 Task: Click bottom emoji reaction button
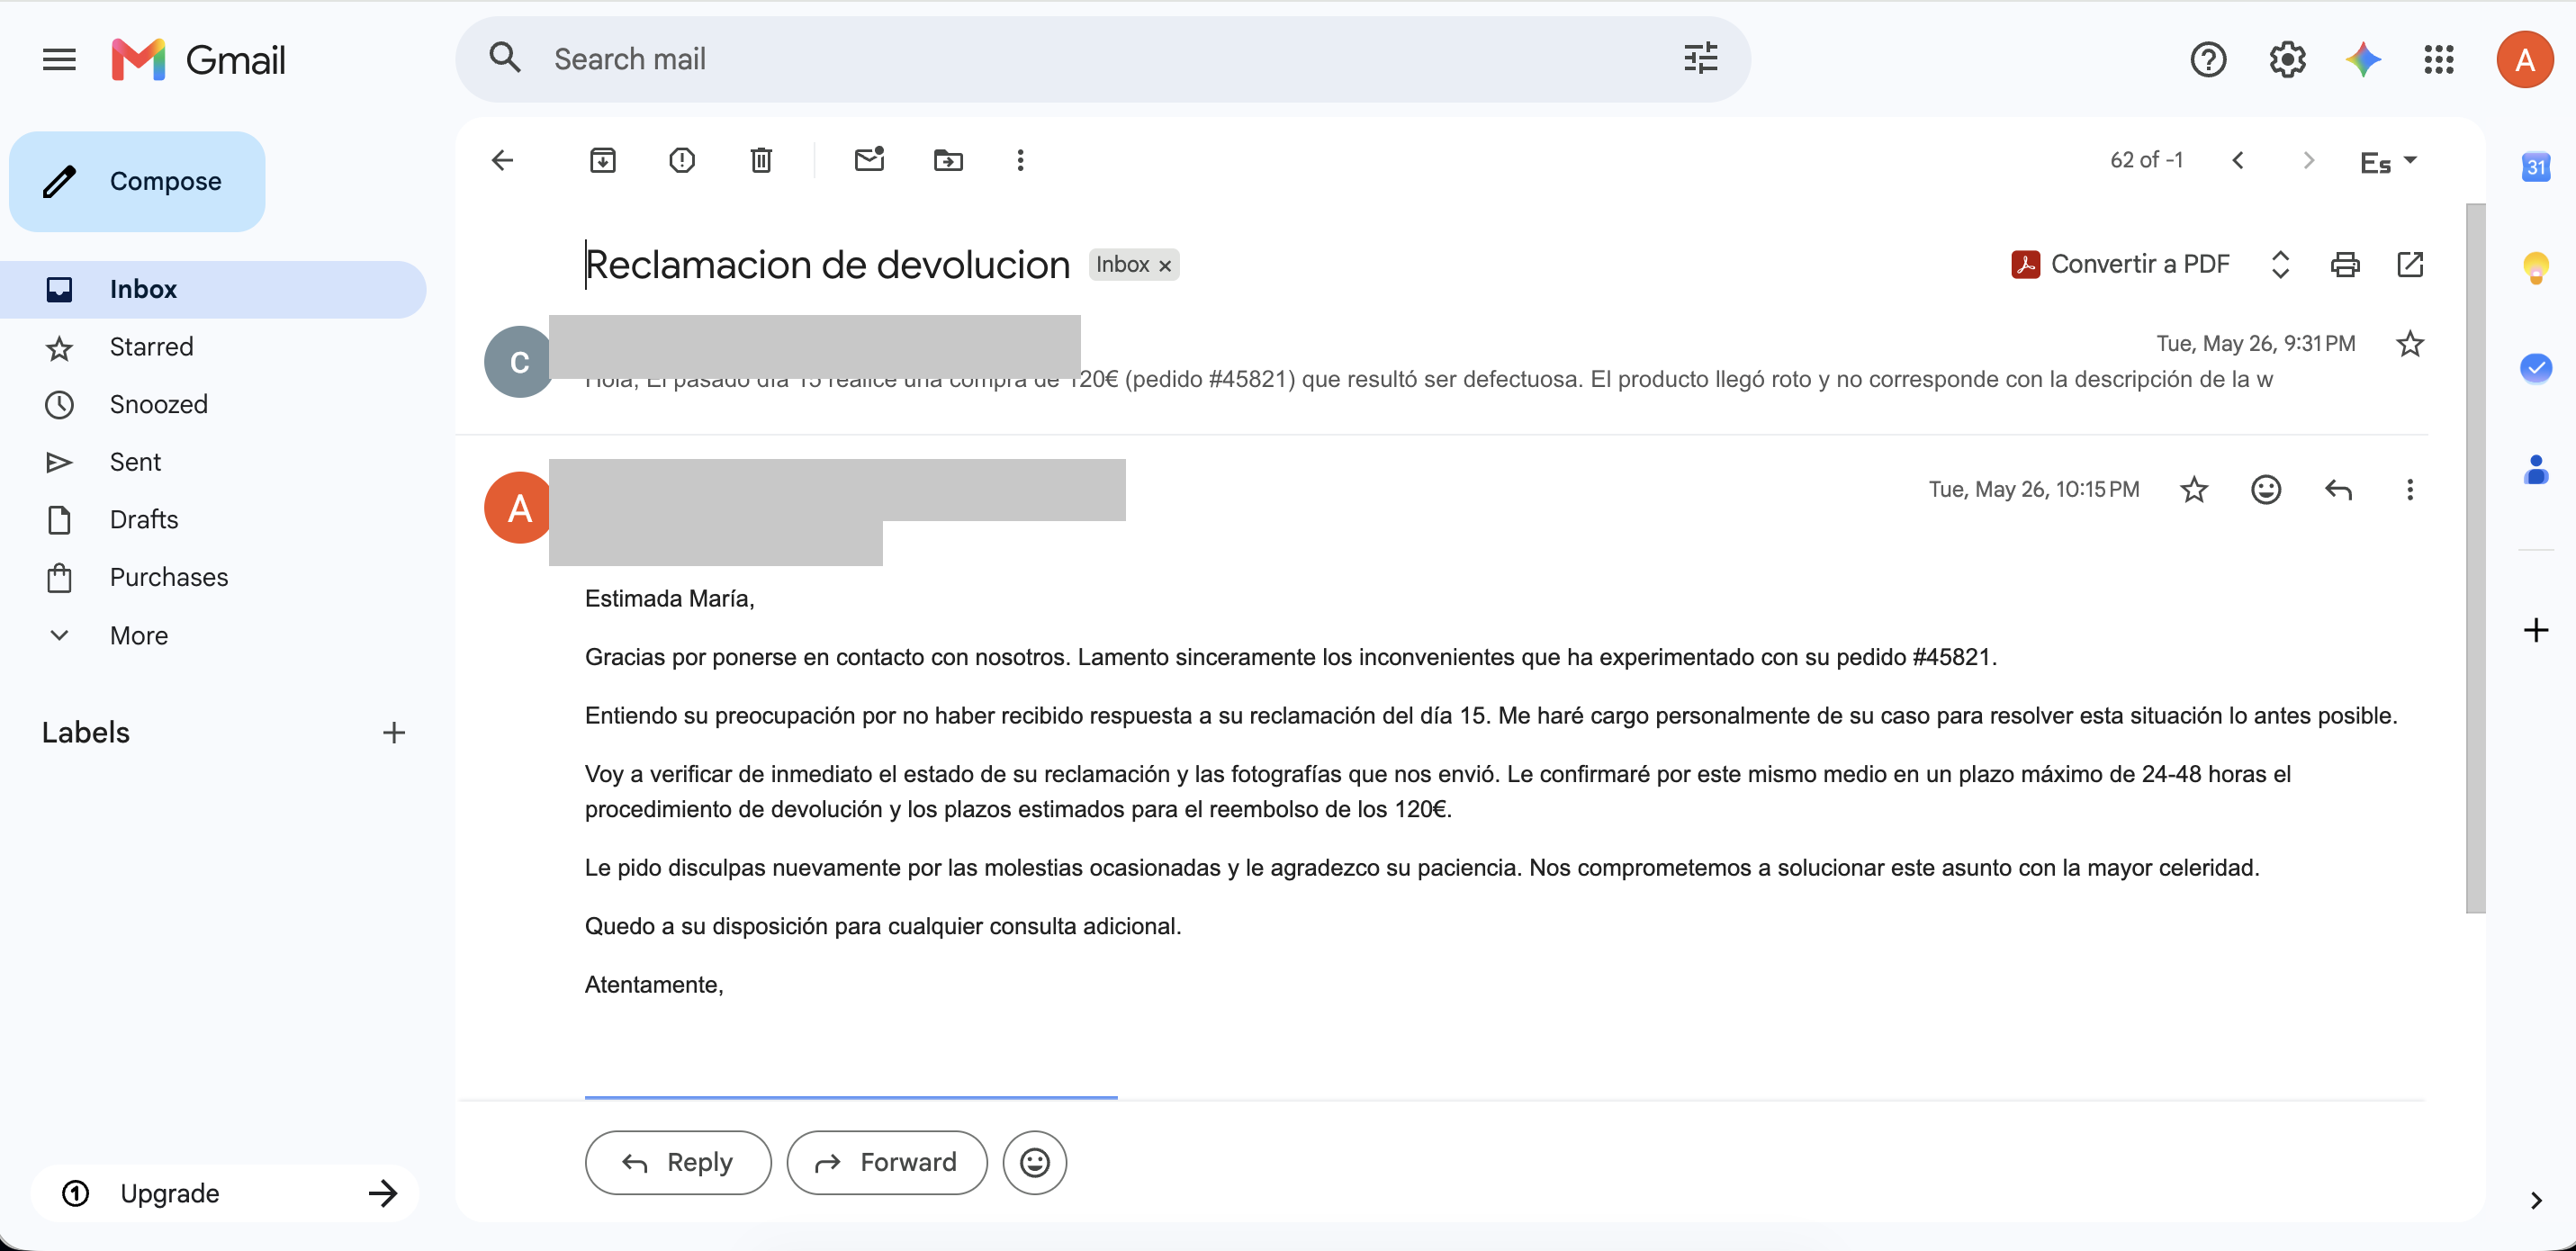pos(1035,1162)
